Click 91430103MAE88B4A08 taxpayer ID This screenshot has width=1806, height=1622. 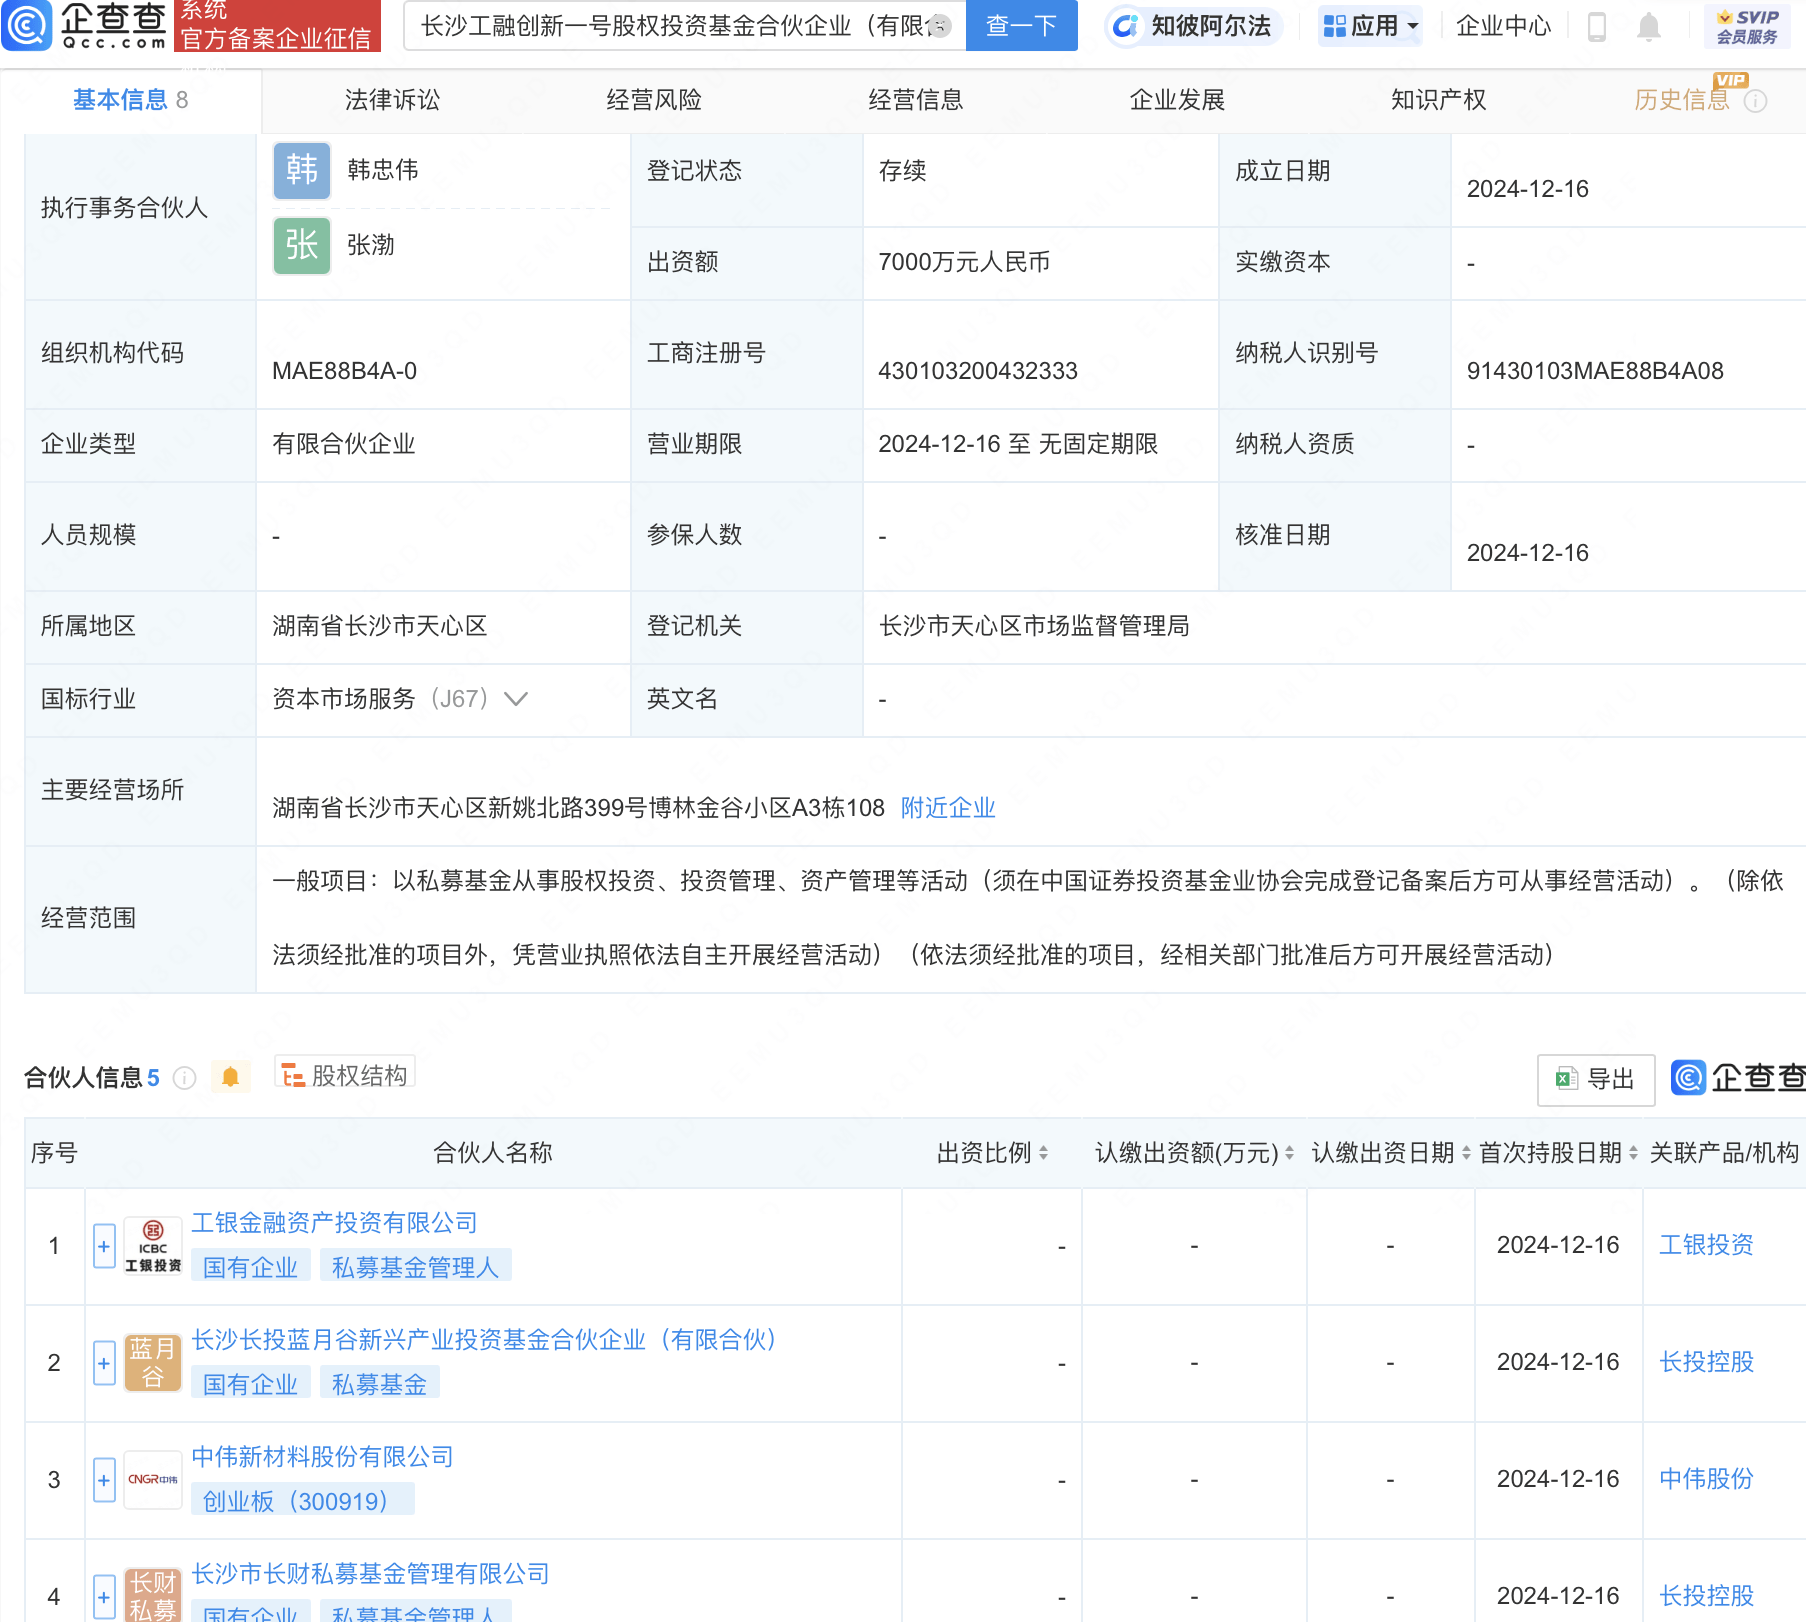(1595, 371)
